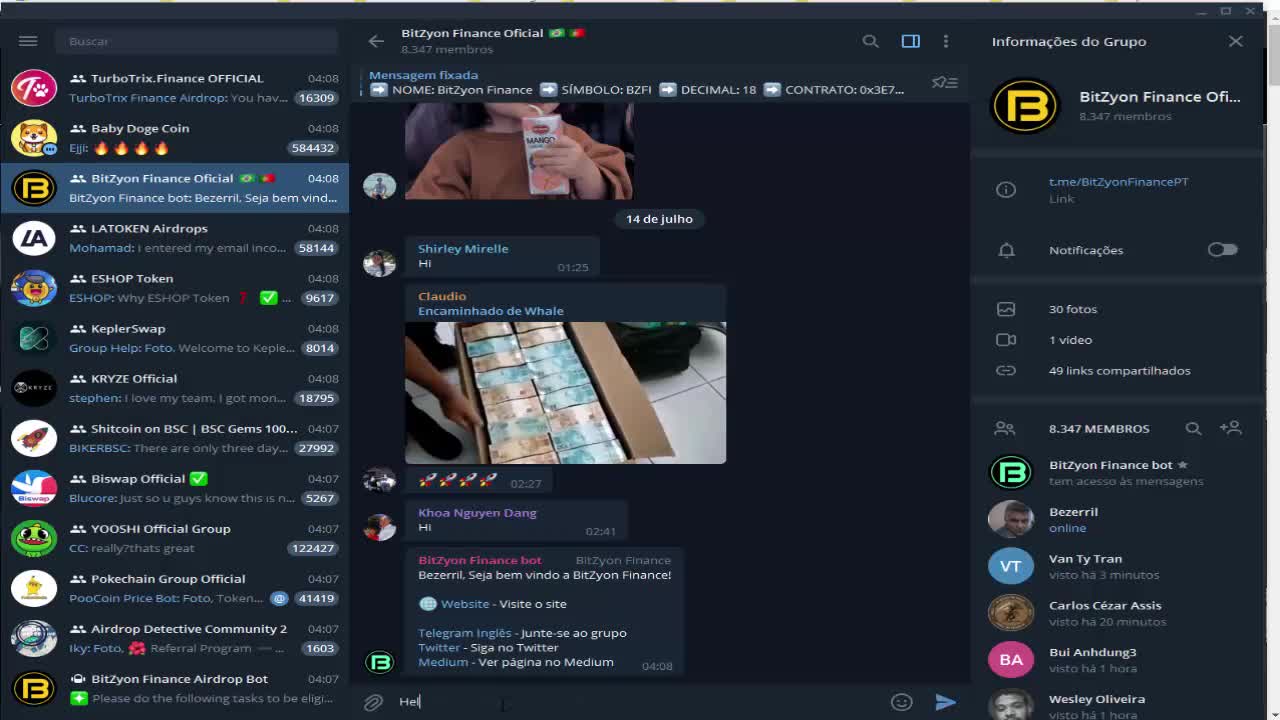Viewport: 1280px width, 720px height.
Task: Click Khoa Nguyen Dang sender name
Action: point(477,513)
